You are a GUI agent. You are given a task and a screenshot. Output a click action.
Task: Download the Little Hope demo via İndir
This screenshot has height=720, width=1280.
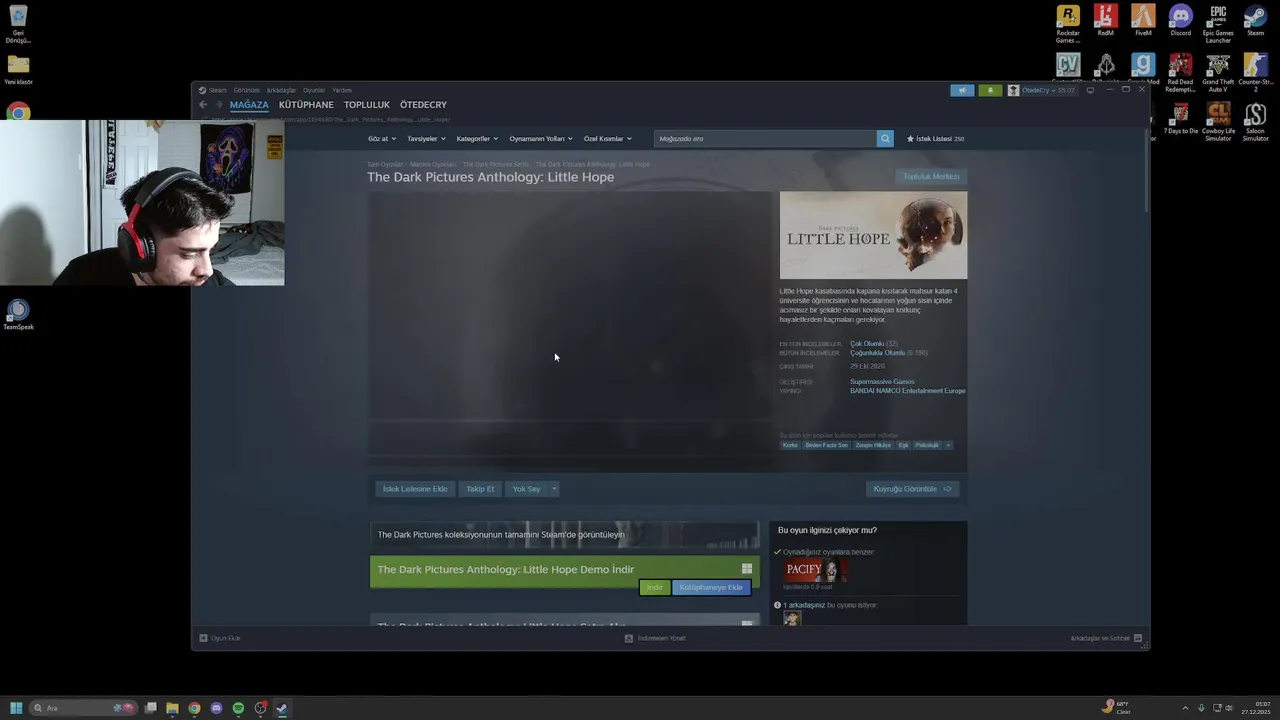click(654, 588)
